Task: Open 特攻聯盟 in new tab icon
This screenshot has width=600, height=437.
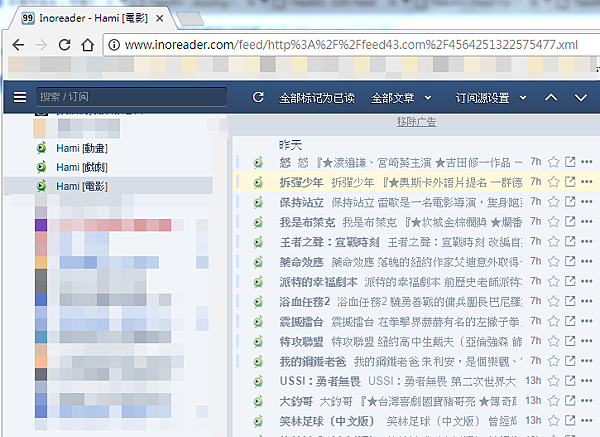Action: coord(570,341)
